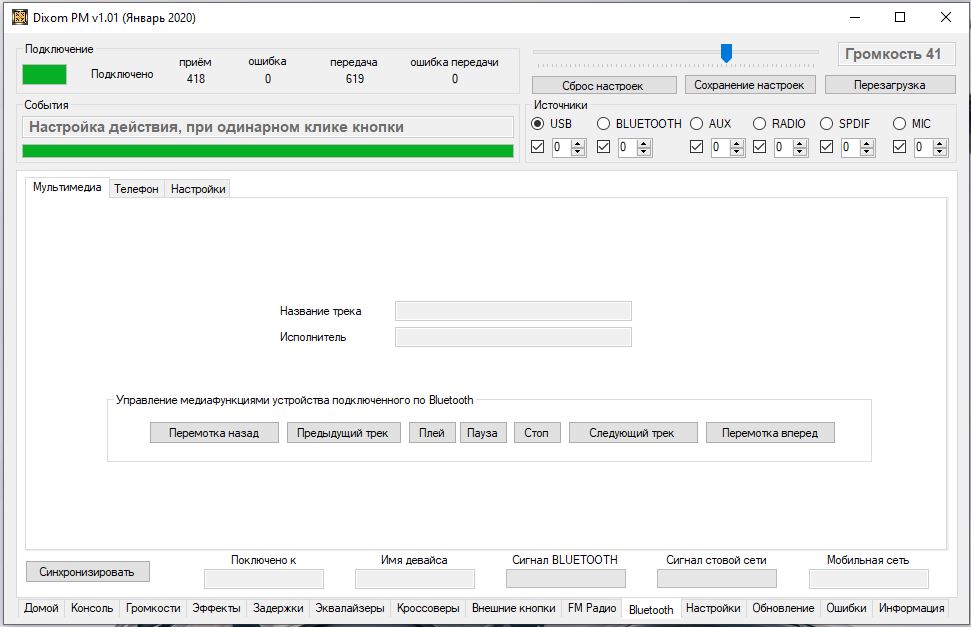Choose MIC as the audio source
The width and height of the screenshot is (971, 627).
tap(898, 124)
